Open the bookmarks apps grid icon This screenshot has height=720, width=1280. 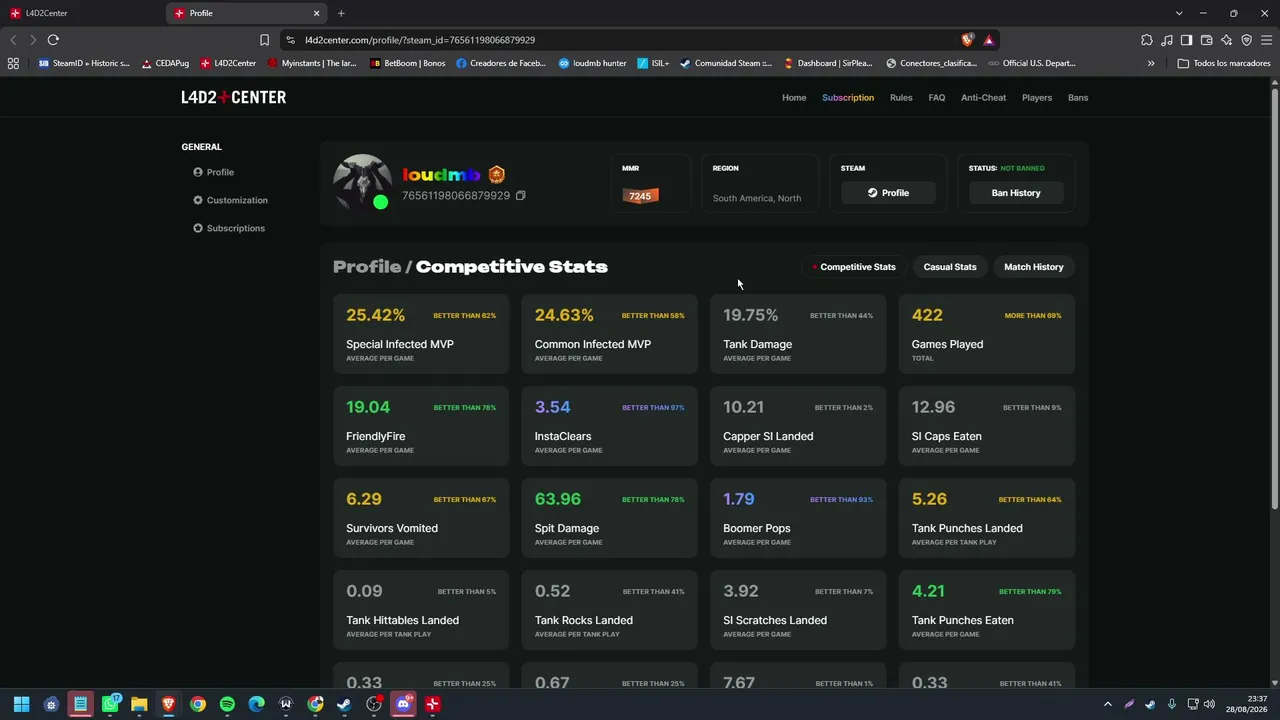[13, 63]
